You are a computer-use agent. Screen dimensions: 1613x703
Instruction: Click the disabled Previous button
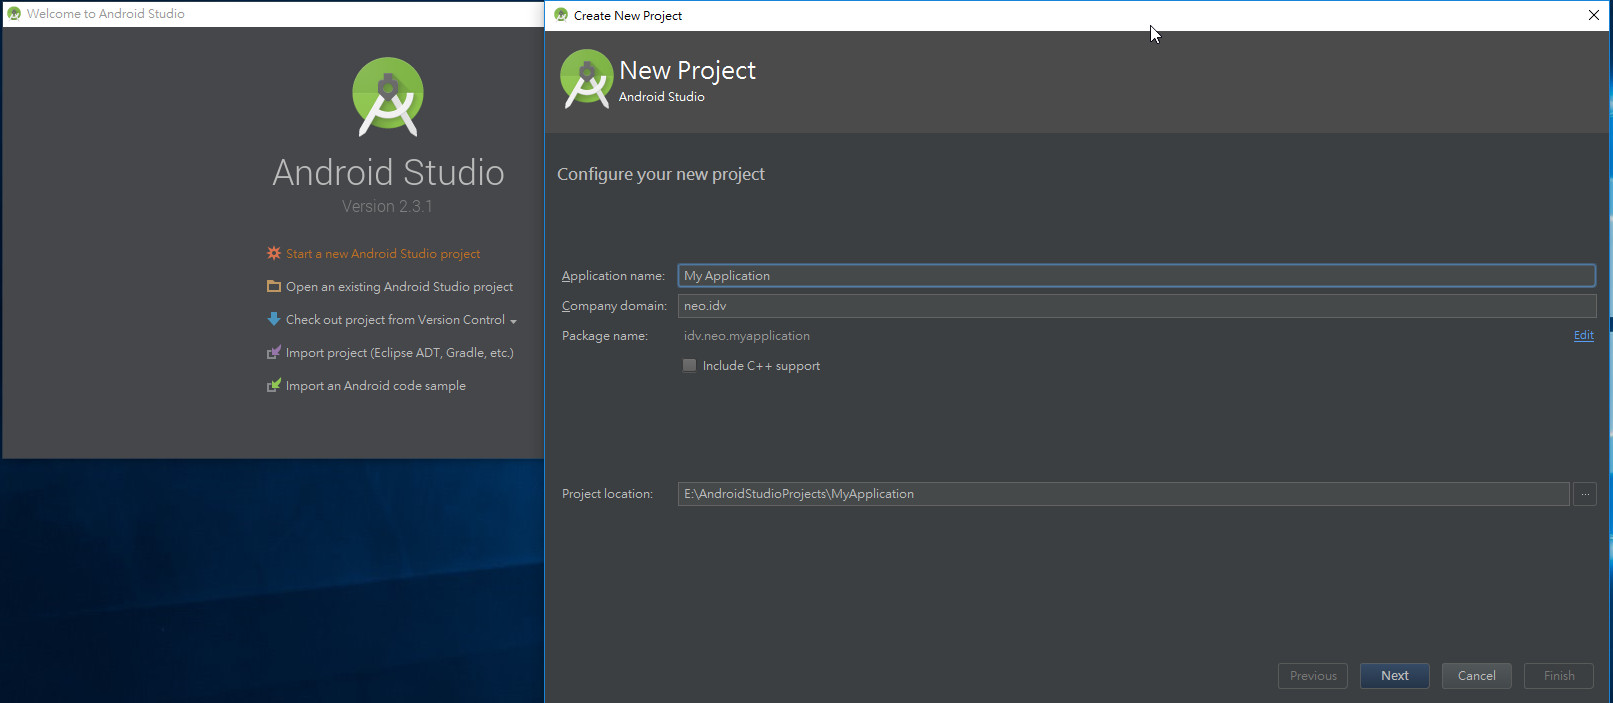1313,676
